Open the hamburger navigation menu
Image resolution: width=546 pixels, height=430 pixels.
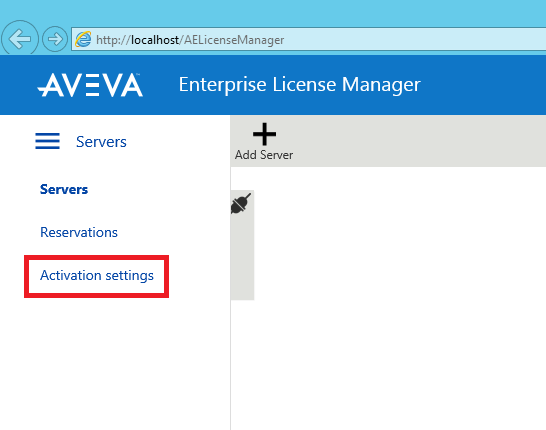click(47, 141)
